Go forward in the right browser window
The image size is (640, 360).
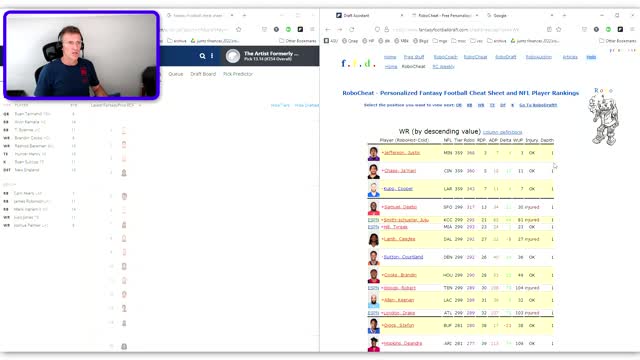(340, 29)
